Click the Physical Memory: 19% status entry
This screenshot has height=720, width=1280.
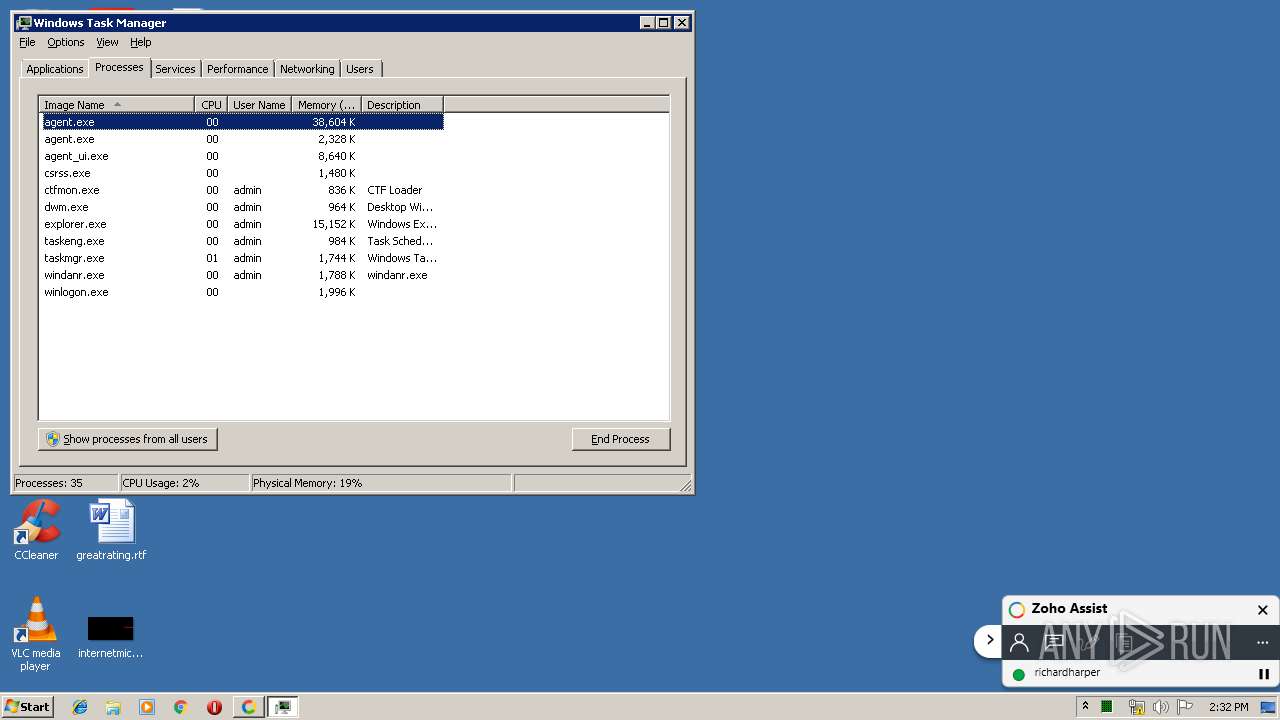point(380,483)
